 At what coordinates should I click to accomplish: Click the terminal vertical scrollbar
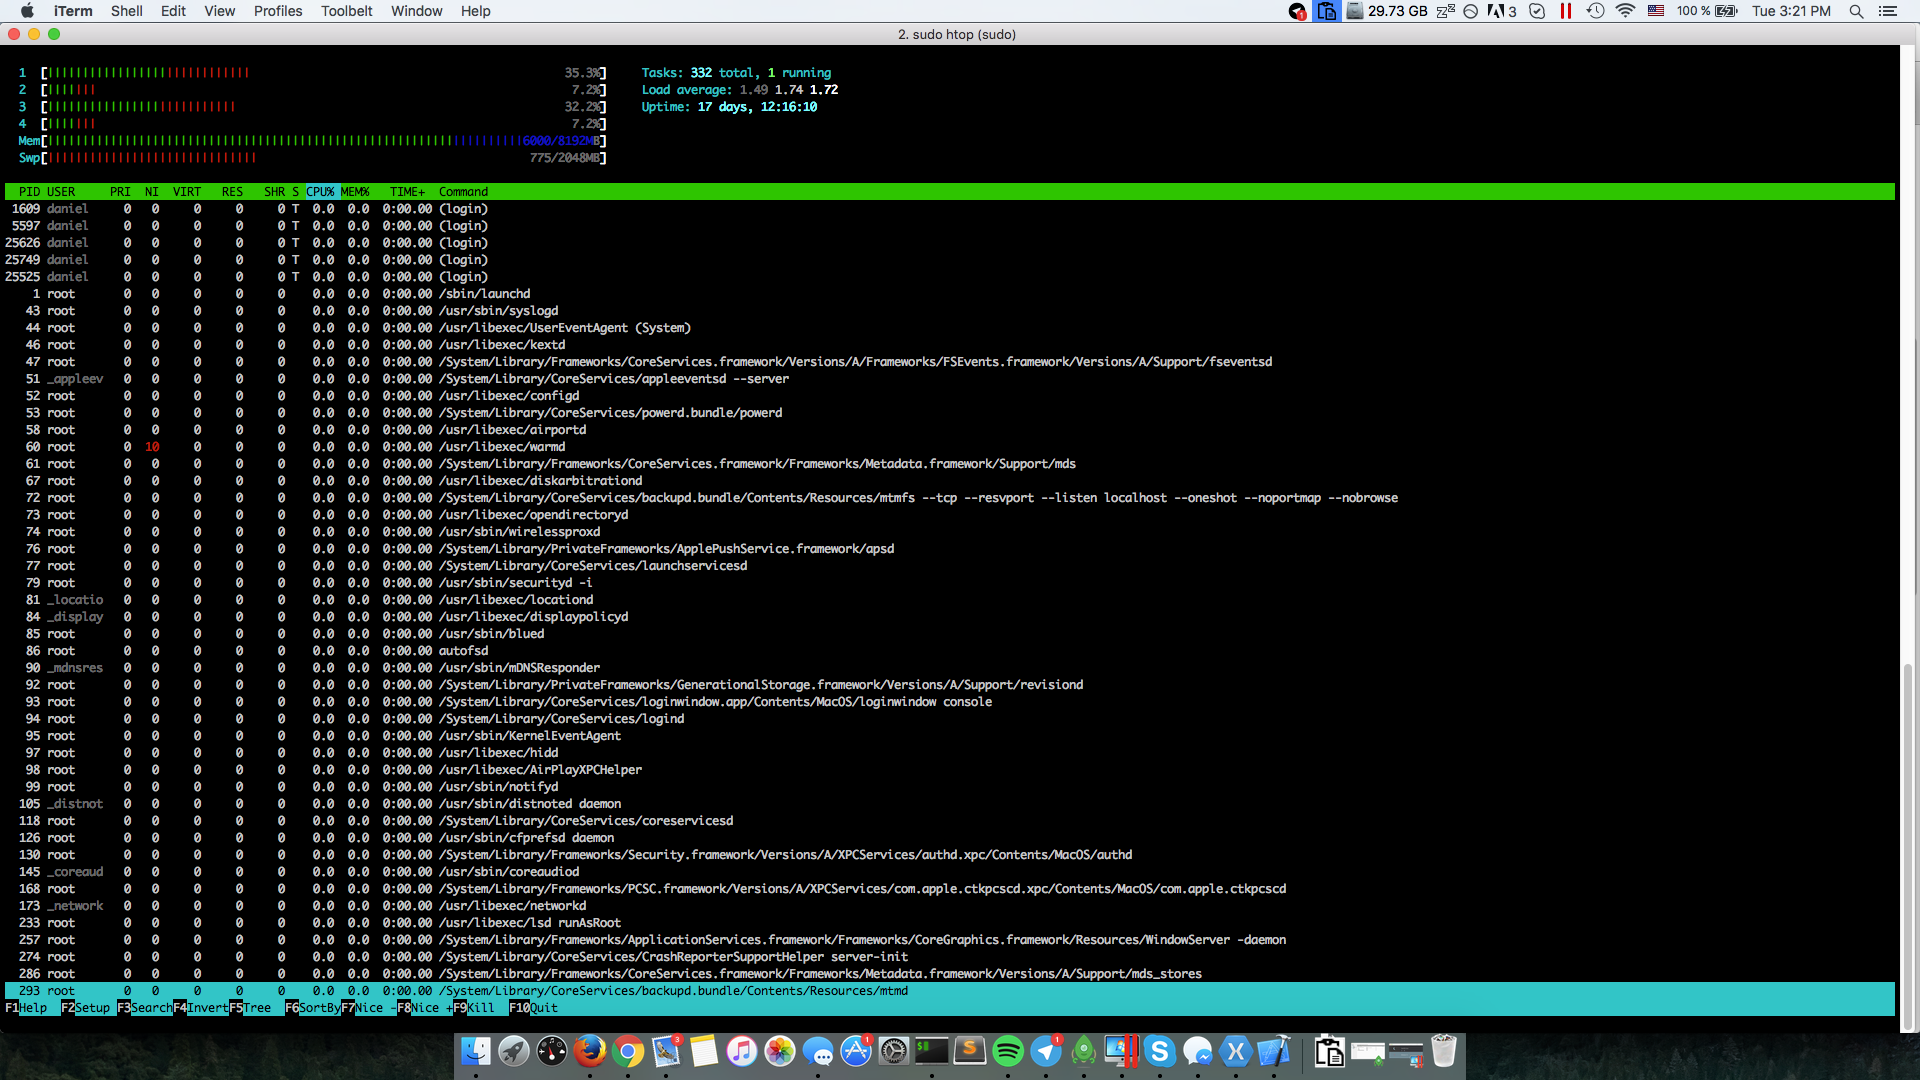tap(1908, 845)
